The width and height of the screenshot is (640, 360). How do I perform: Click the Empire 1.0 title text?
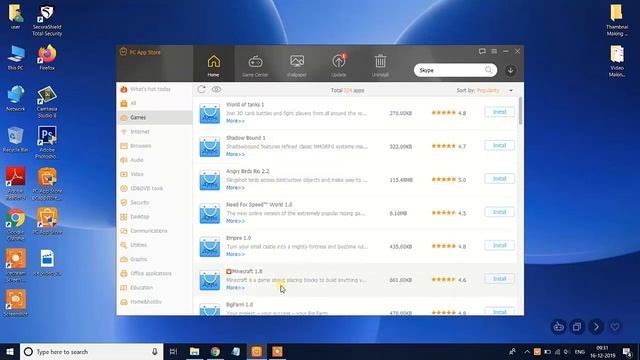[238, 238]
